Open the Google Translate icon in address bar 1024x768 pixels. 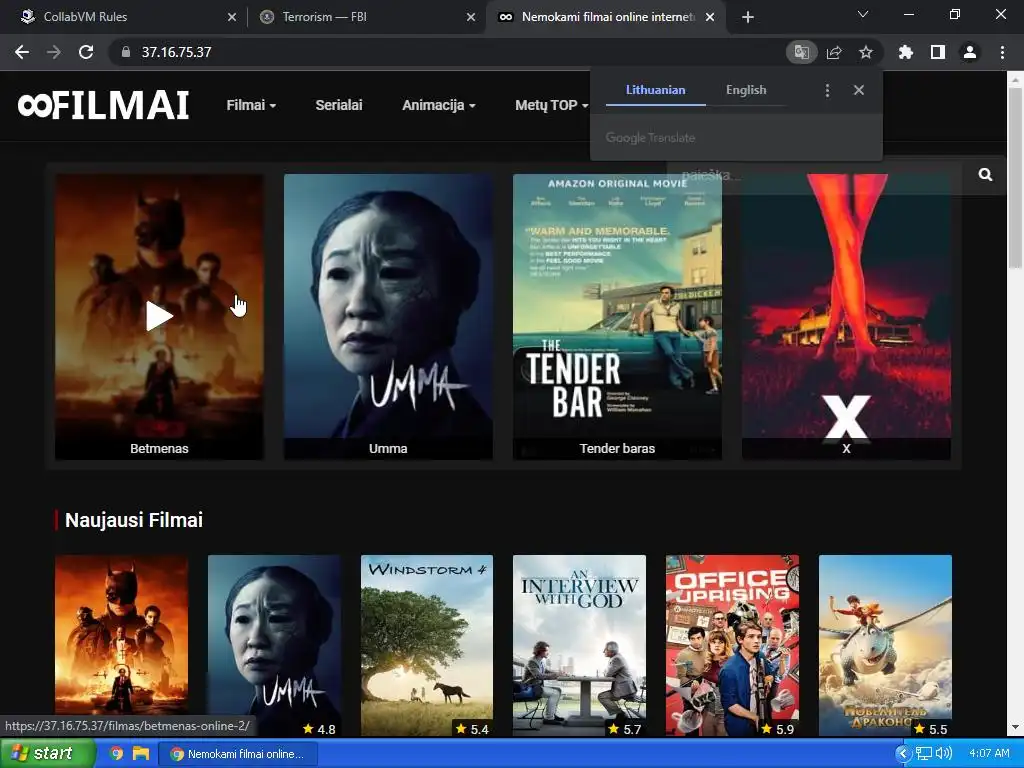801,52
